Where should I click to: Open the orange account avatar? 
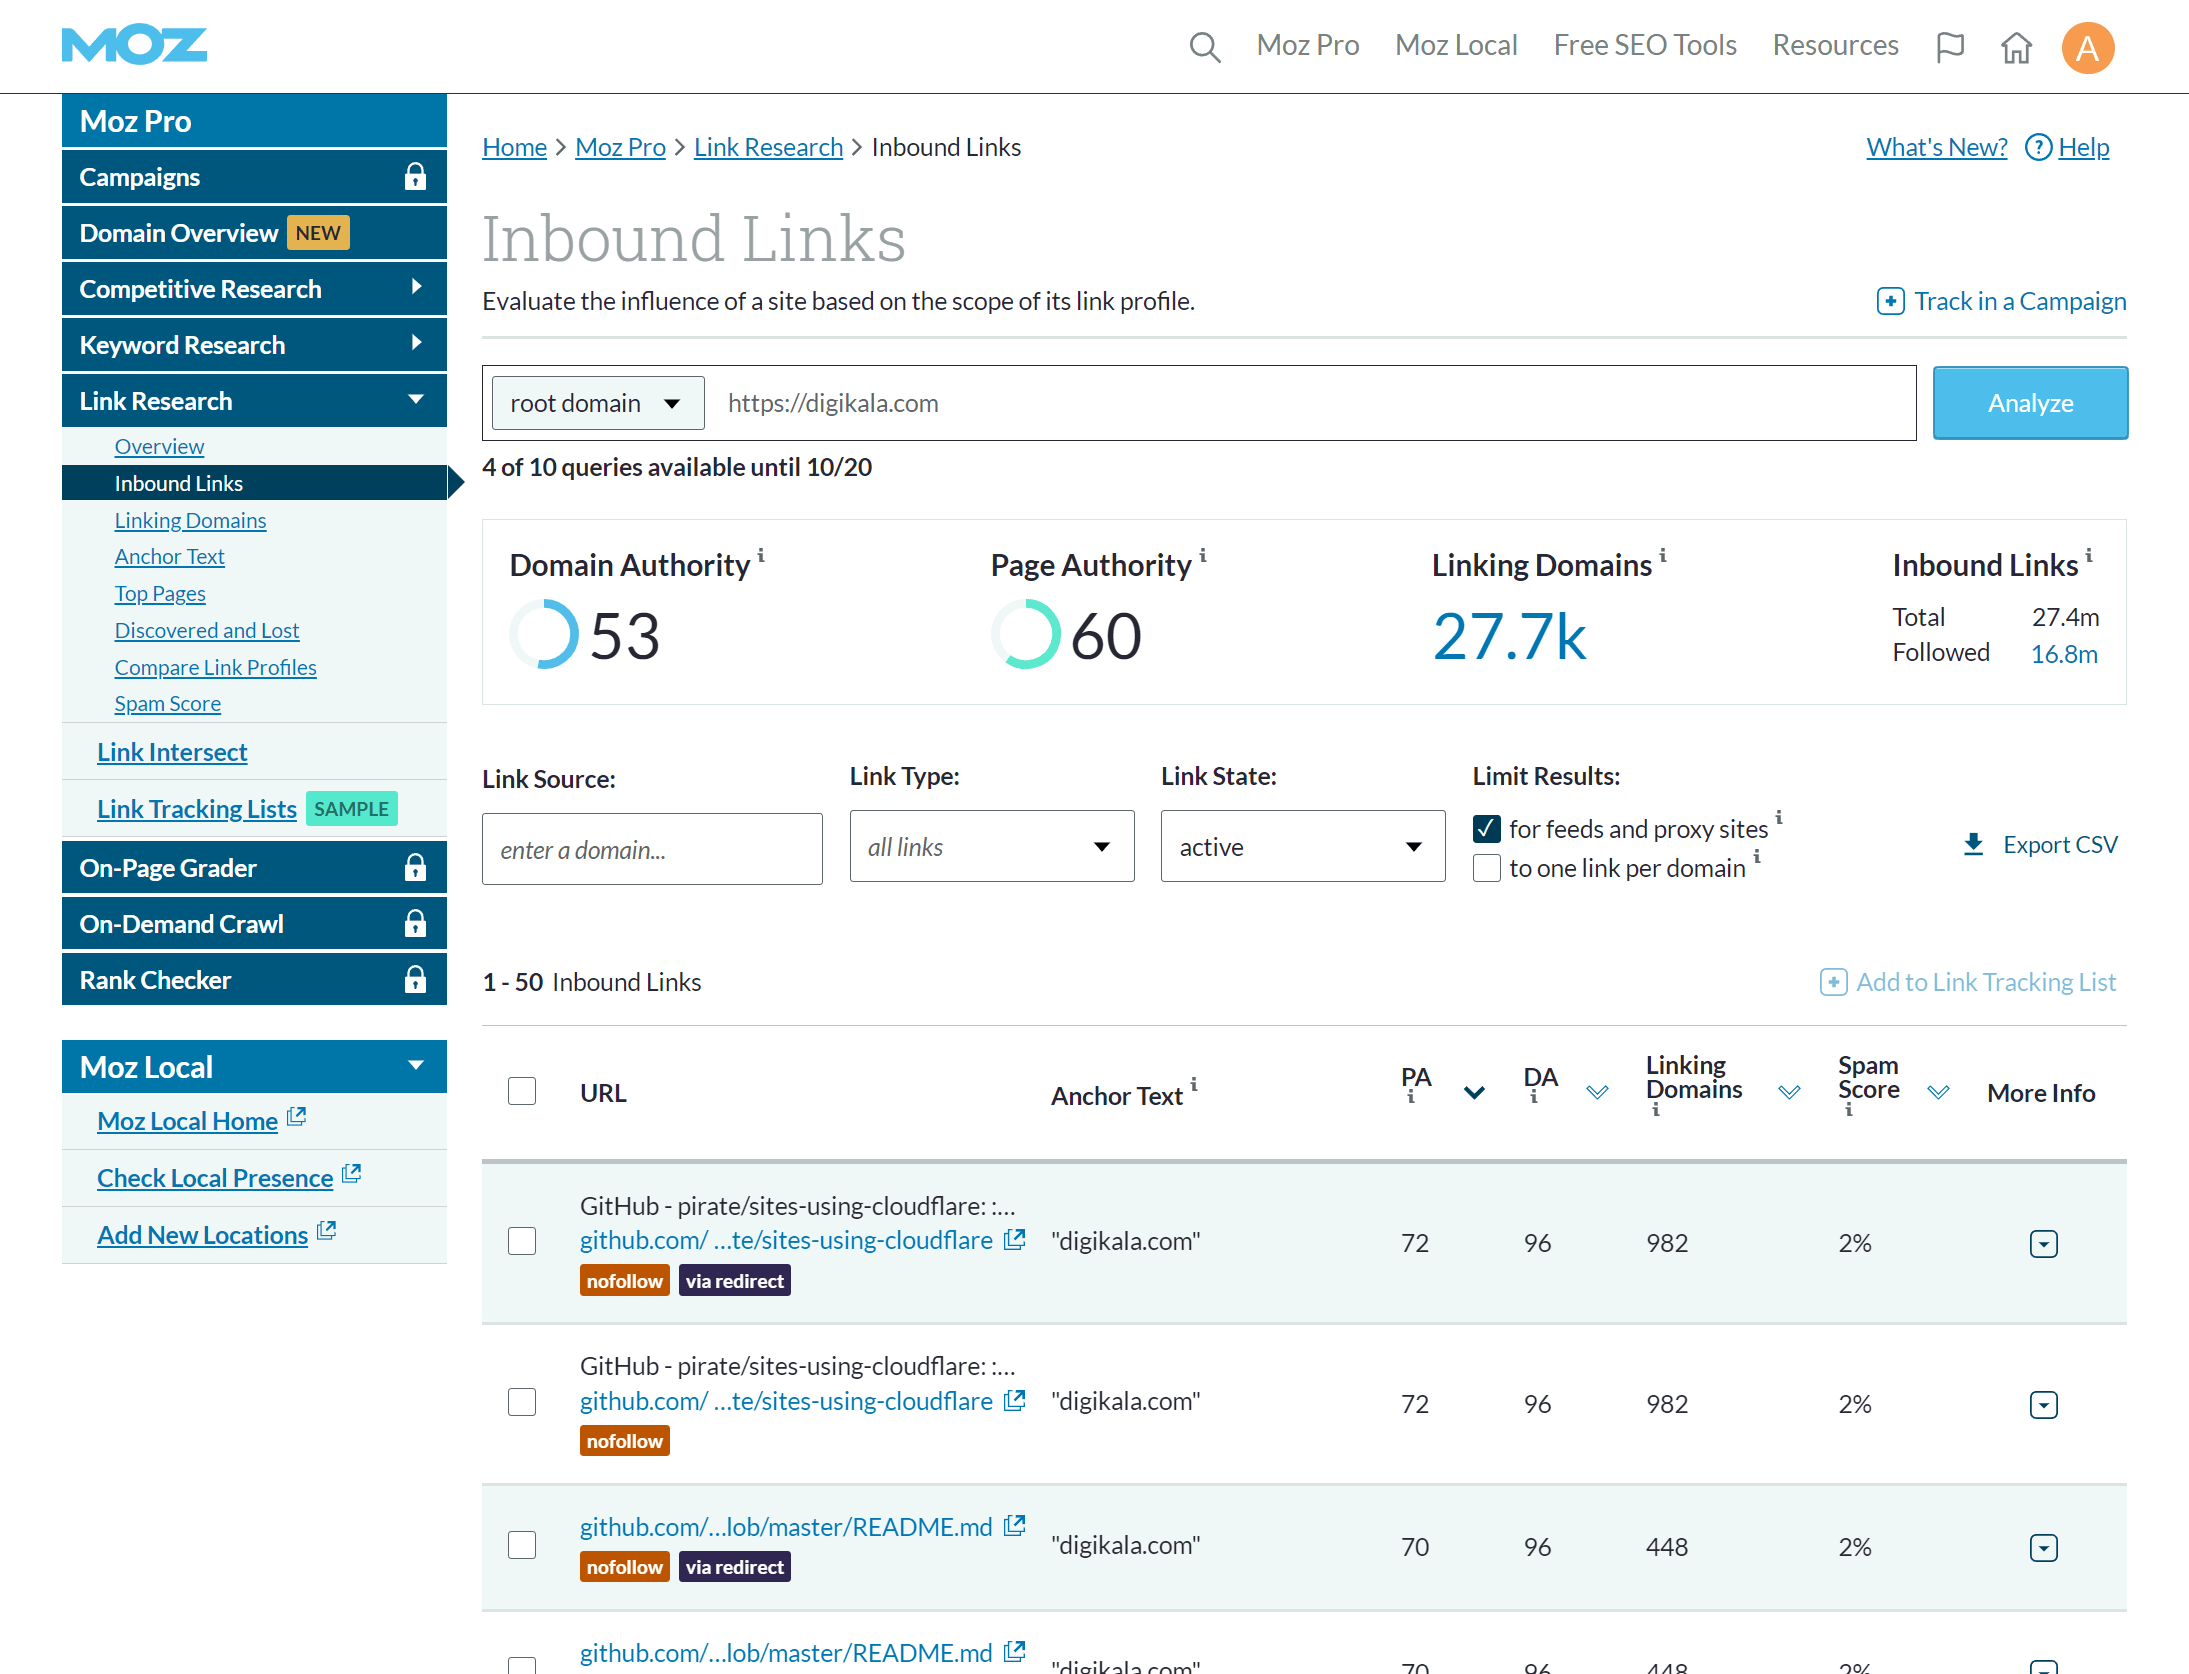coord(2088,47)
